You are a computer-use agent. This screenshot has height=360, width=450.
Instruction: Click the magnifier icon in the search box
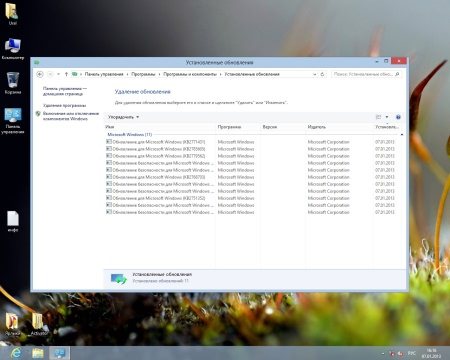click(x=397, y=74)
